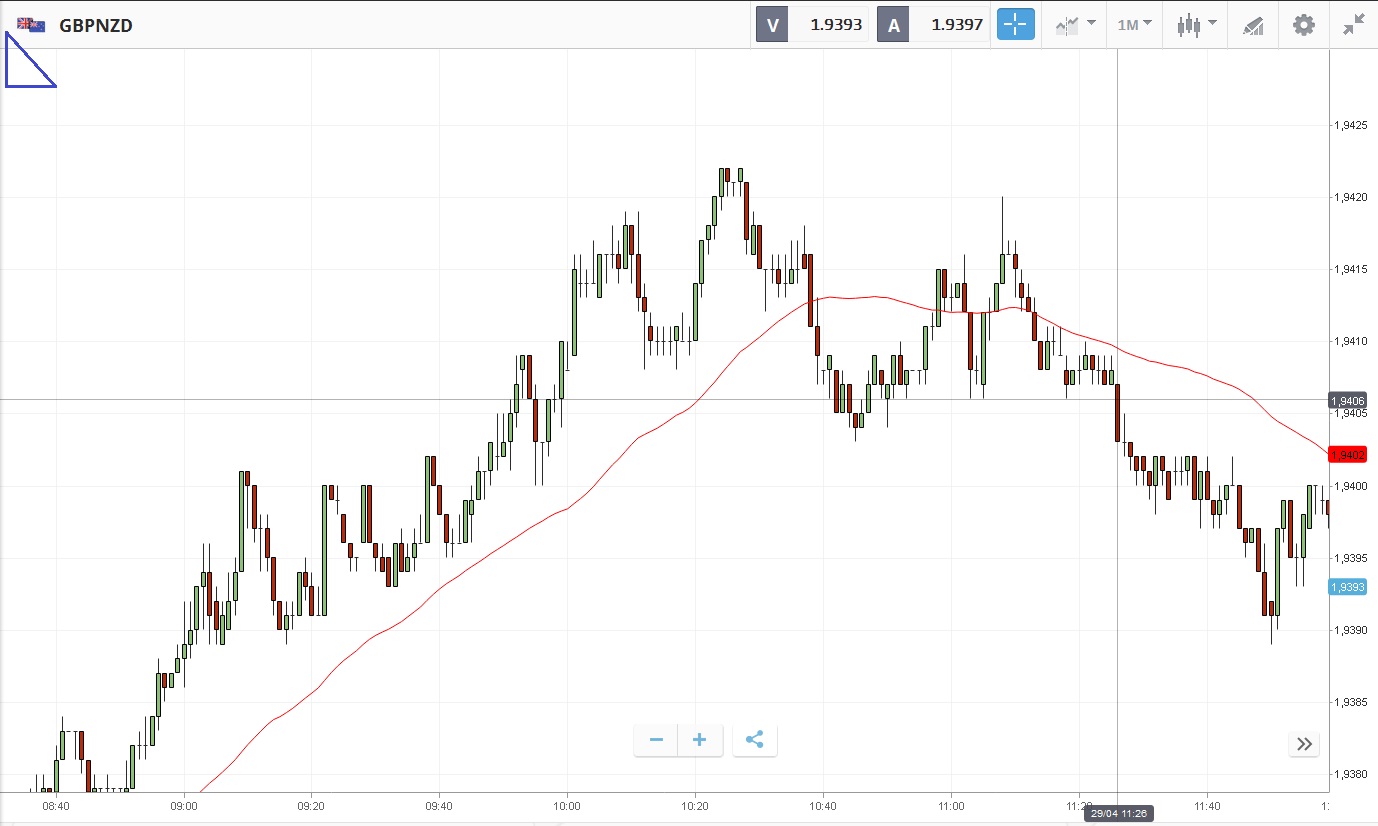1378x826 pixels.
Task: Zoom out with the minus button
Action: 656,740
